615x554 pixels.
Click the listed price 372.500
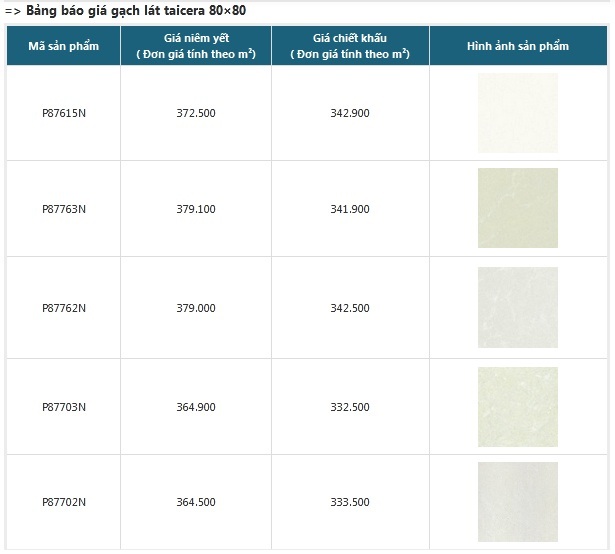point(196,113)
